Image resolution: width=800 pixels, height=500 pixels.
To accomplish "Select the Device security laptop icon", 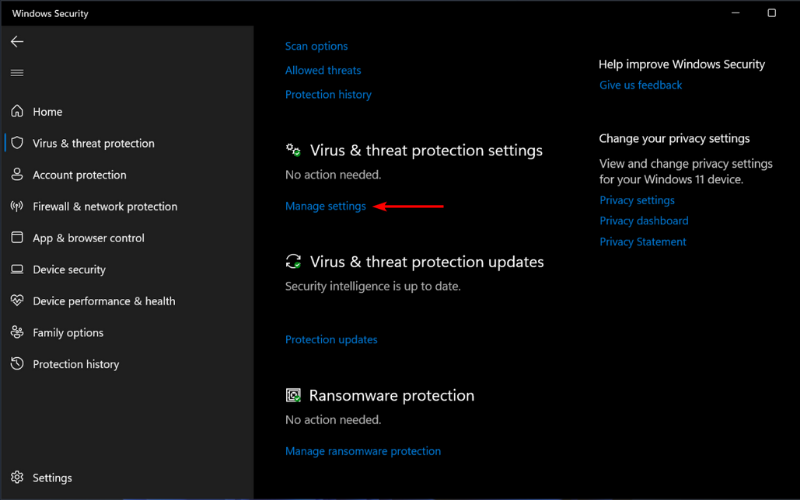I will (17, 269).
